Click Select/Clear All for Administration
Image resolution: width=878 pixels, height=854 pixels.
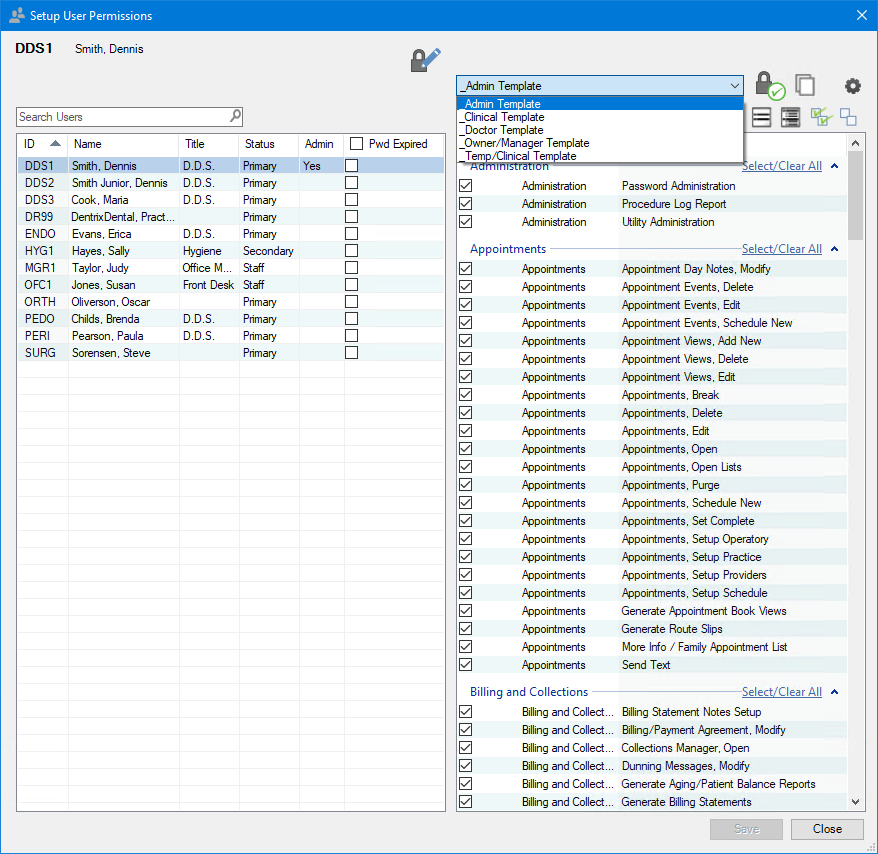(x=782, y=165)
